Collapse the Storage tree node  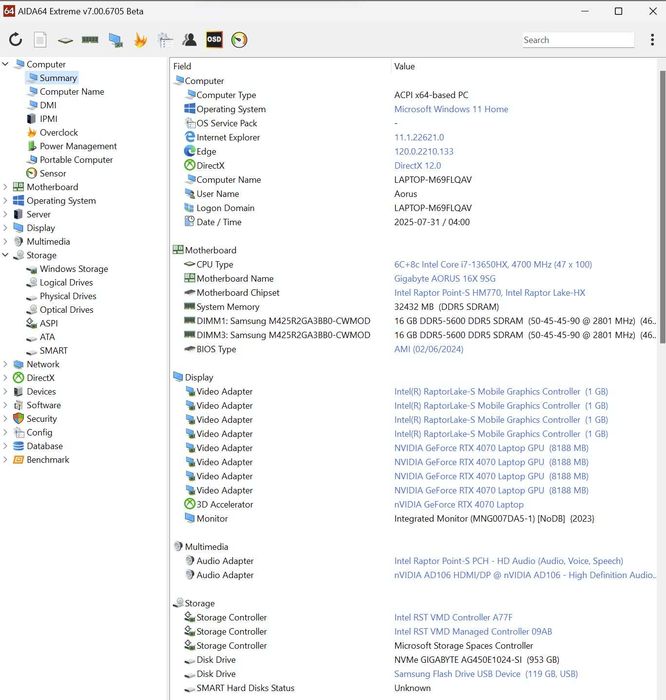click(5, 255)
